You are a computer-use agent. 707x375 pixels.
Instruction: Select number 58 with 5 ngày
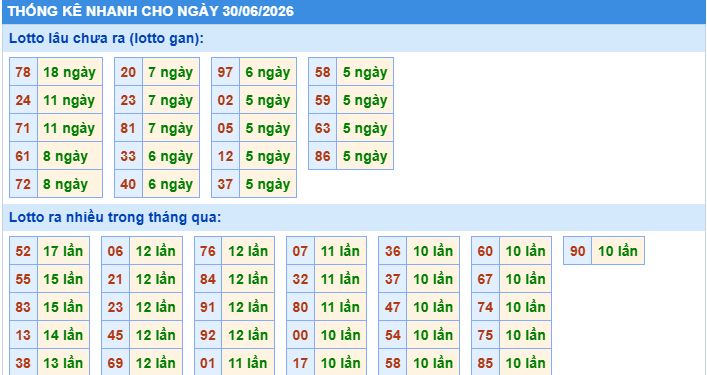(322, 72)
